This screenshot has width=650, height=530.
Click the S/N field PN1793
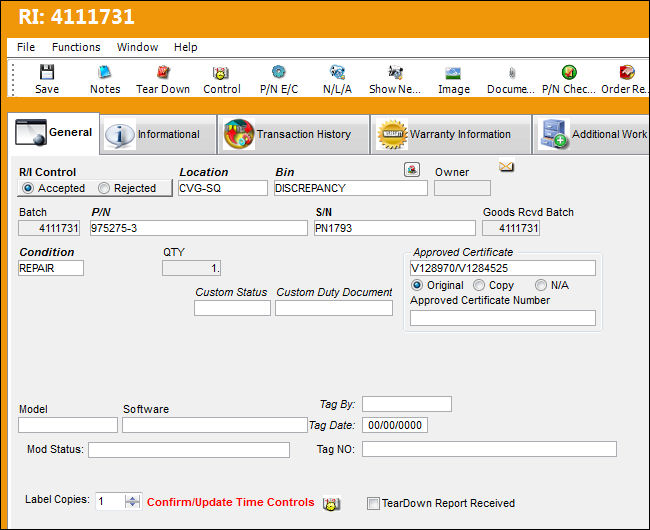point(395,228)
